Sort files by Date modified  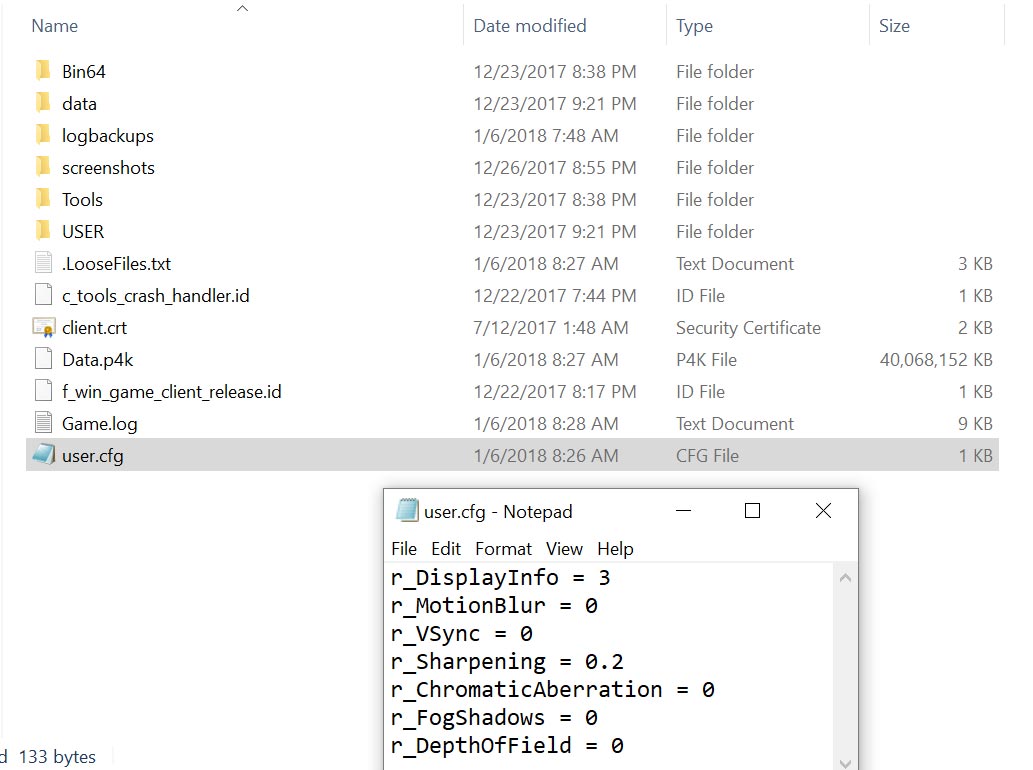[x=530, y=26]
